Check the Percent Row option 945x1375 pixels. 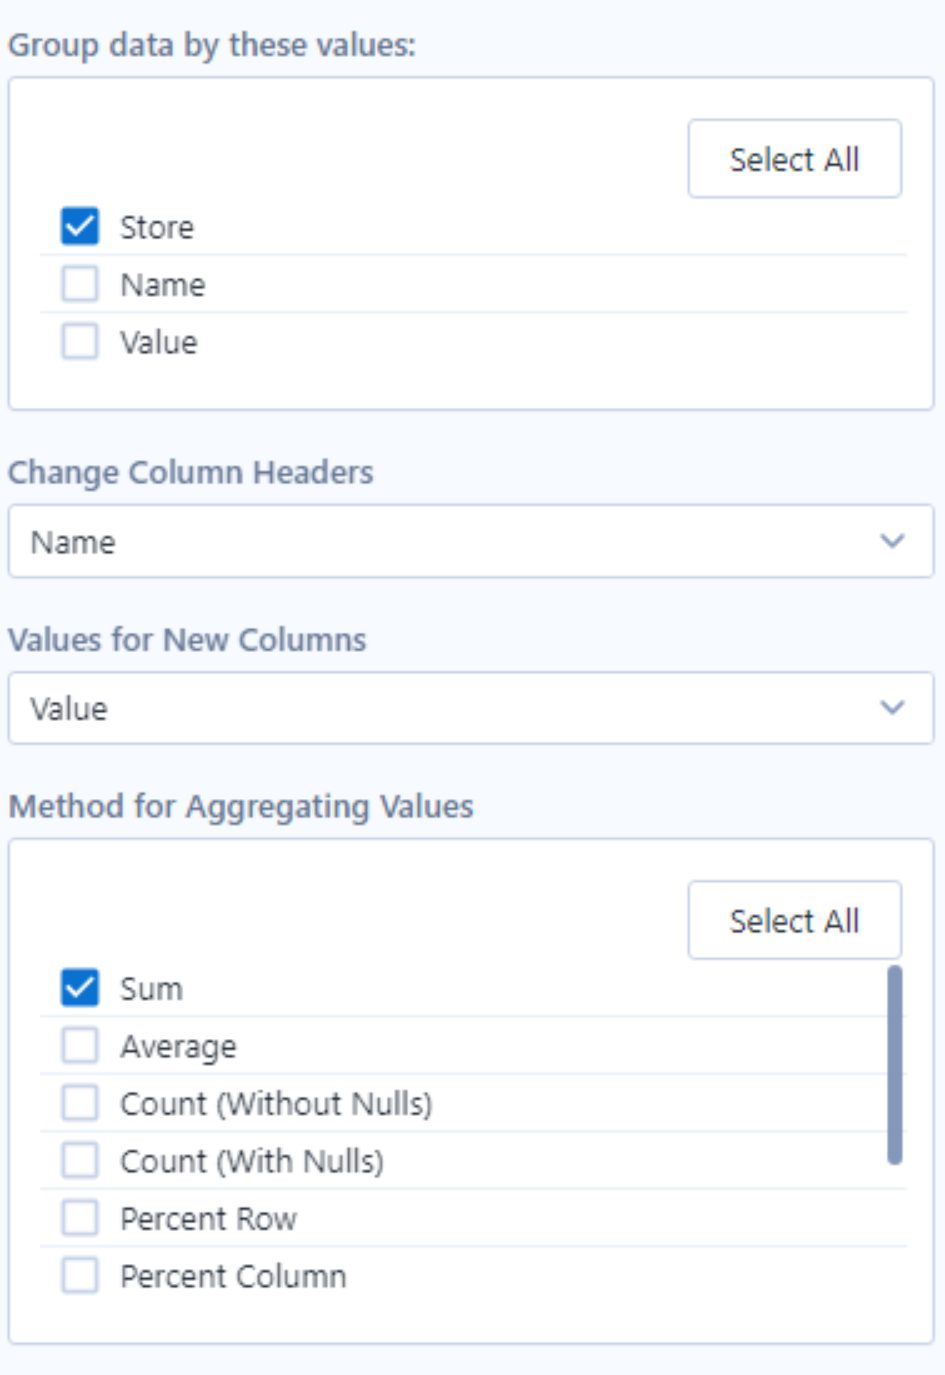(80, 1218)
